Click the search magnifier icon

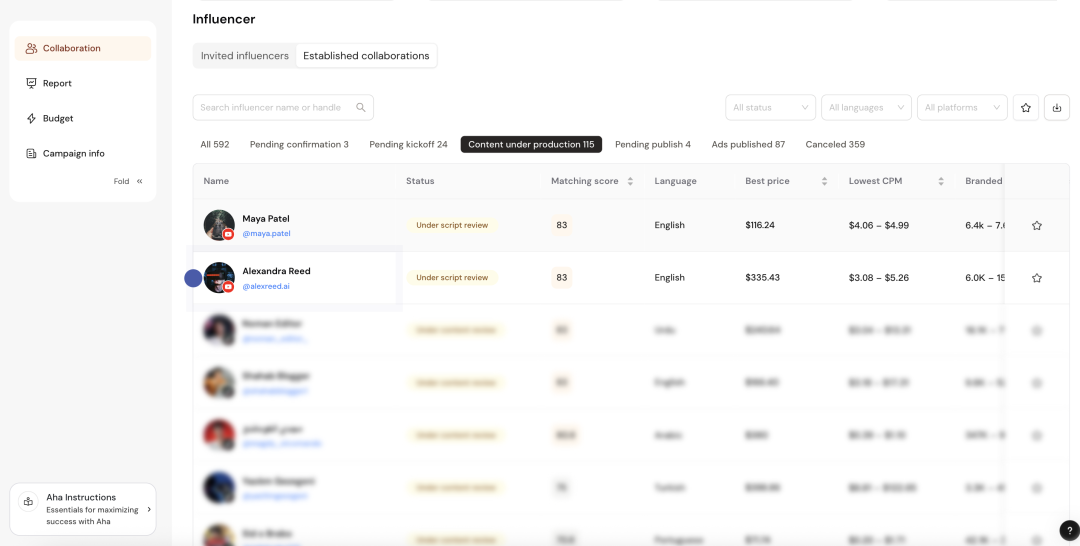click(x=361, y=107)
